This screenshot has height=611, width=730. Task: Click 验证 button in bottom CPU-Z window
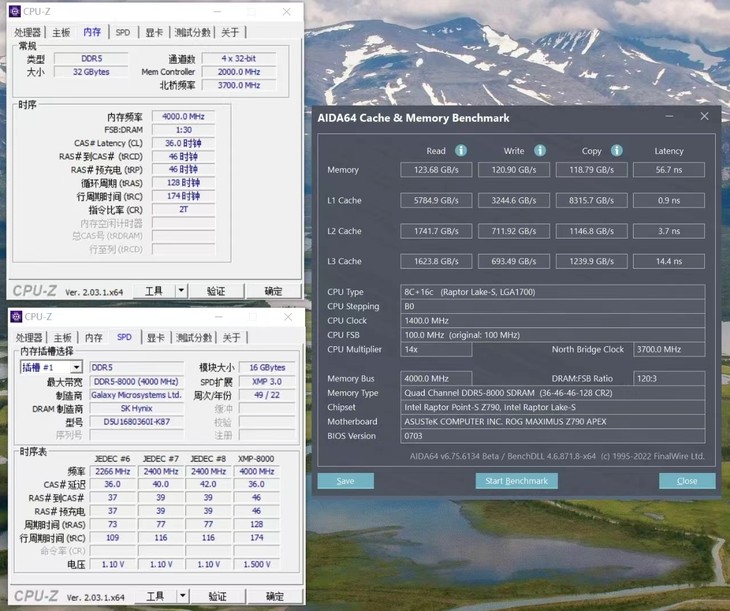pyautogui.click(x=218, y=596)
